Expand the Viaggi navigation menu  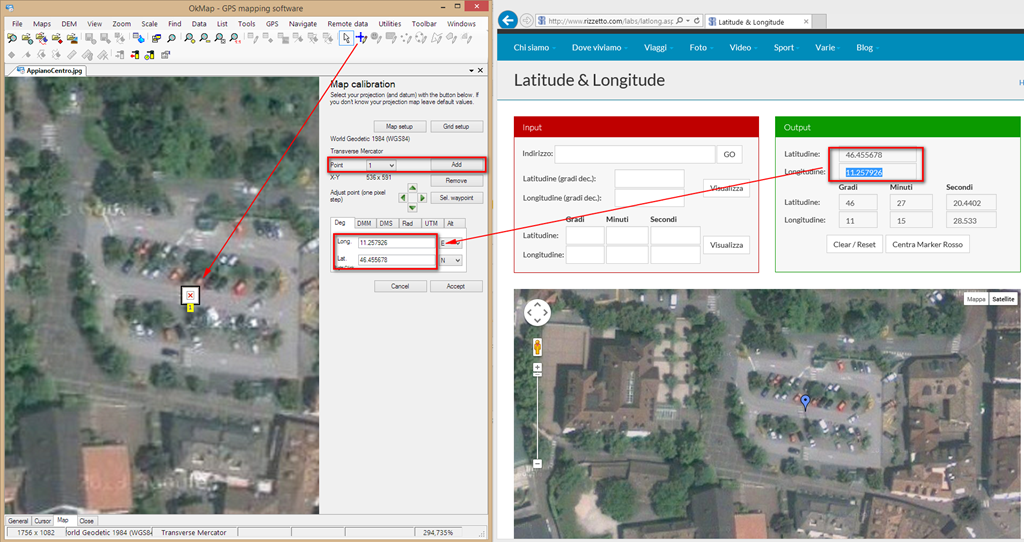(x=658, y=48)
